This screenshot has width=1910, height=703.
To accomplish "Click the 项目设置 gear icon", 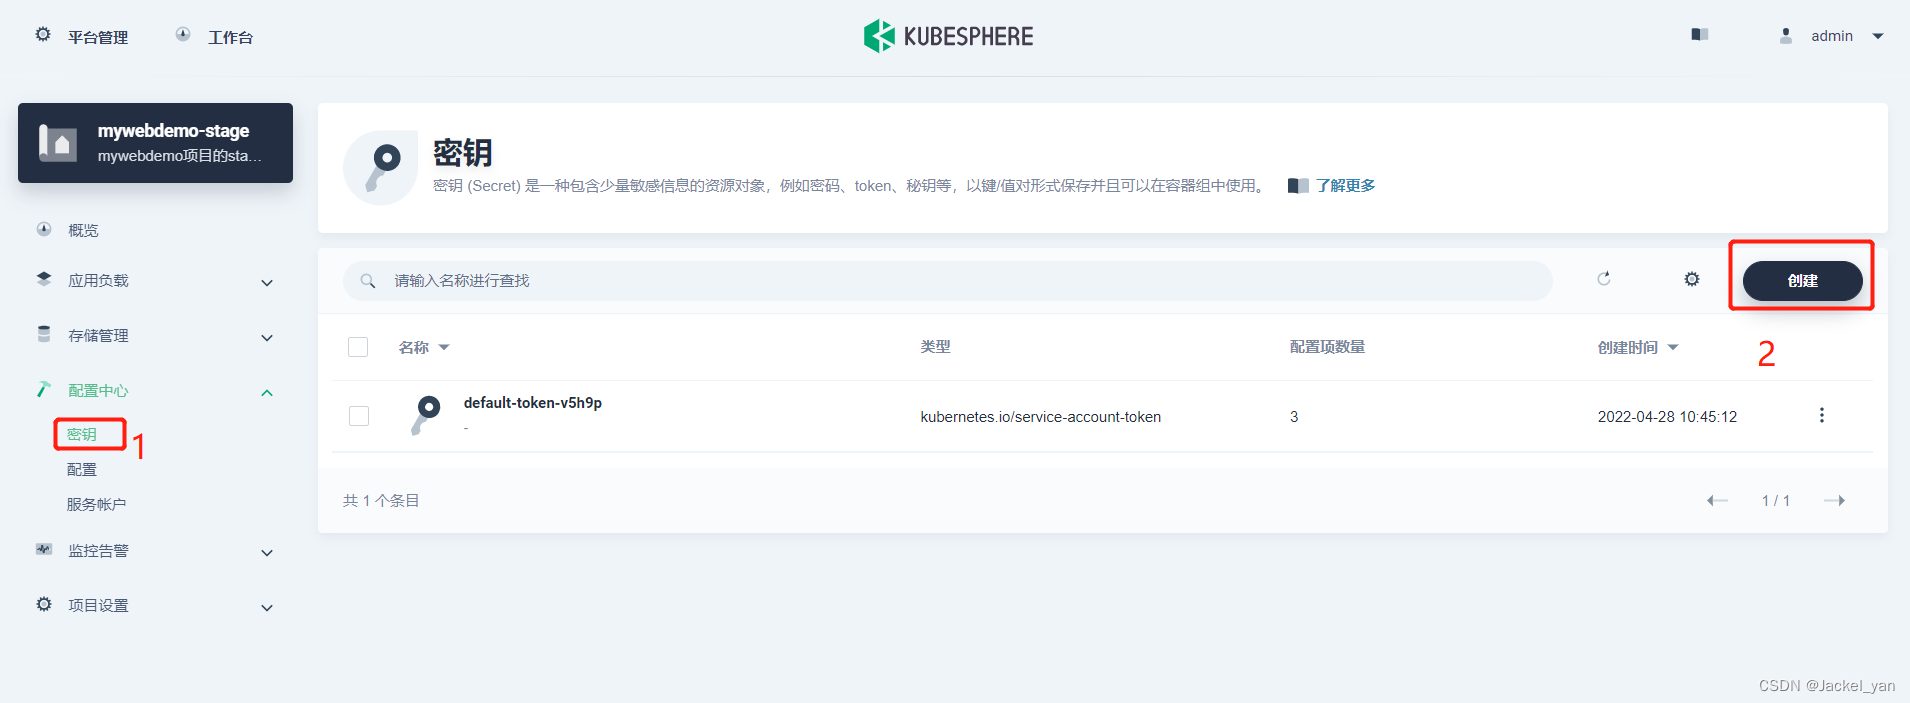I will (x=44, y=604).
